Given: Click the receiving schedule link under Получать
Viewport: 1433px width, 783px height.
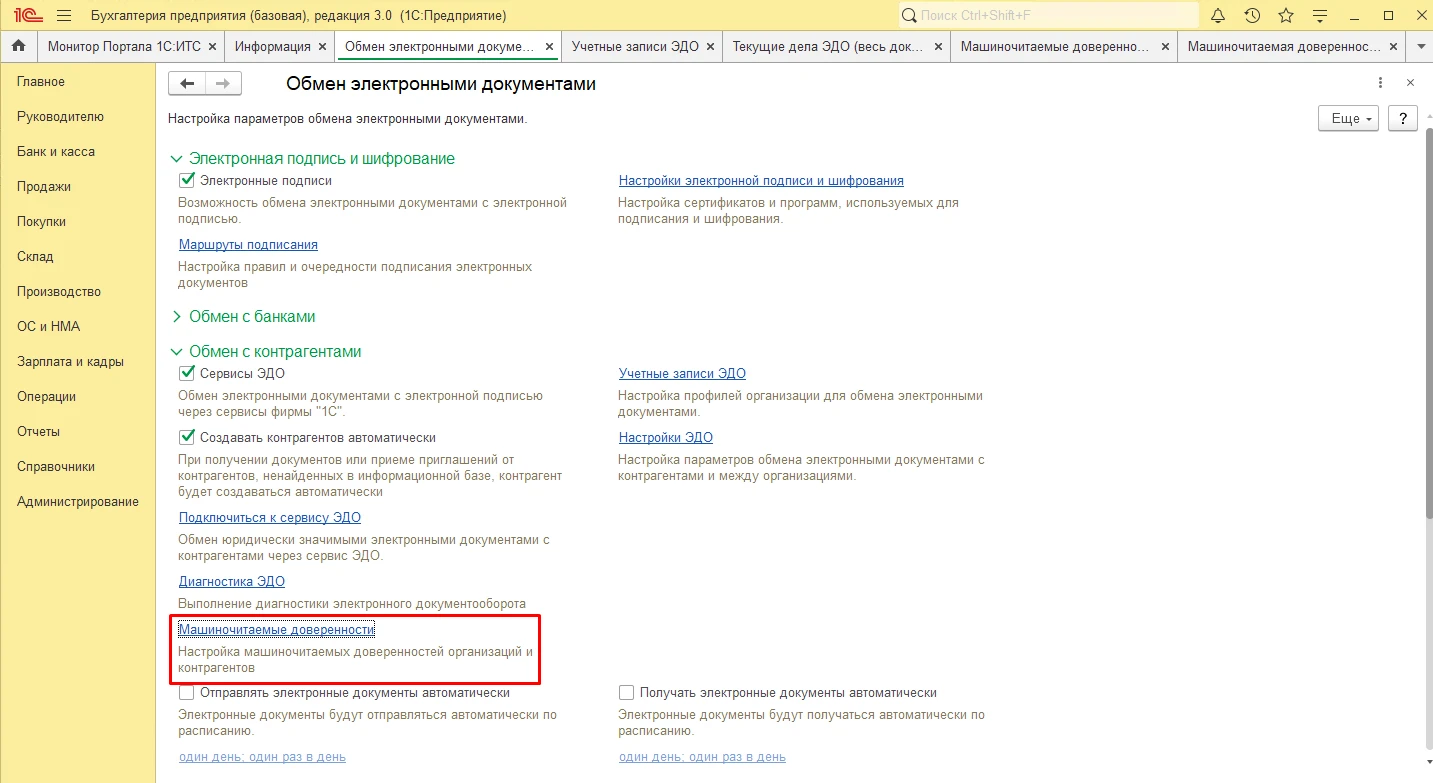Looking at the screenshot, I should click(x=702, y=757).
